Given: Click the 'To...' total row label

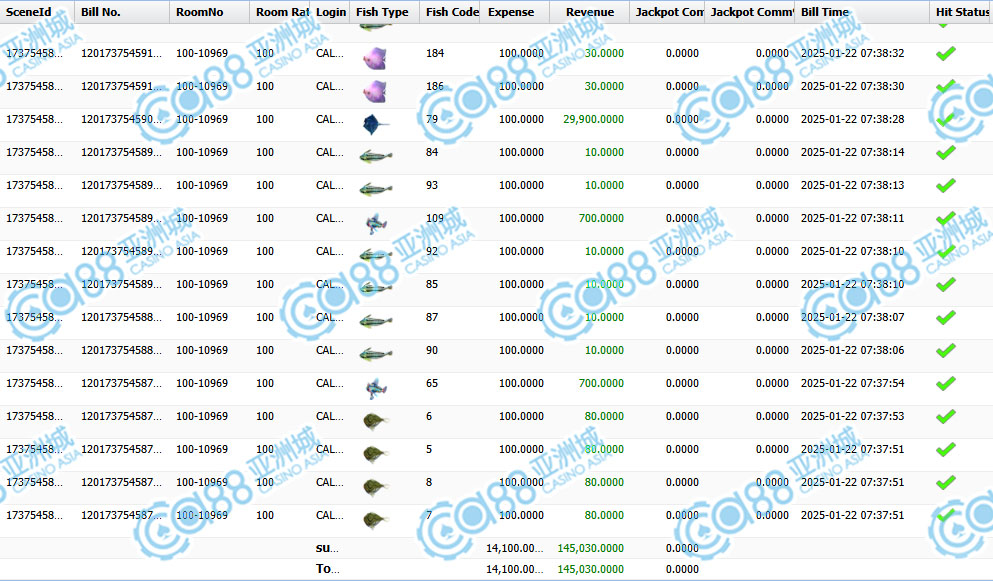Looking at the screenshot, I should 327,569.
